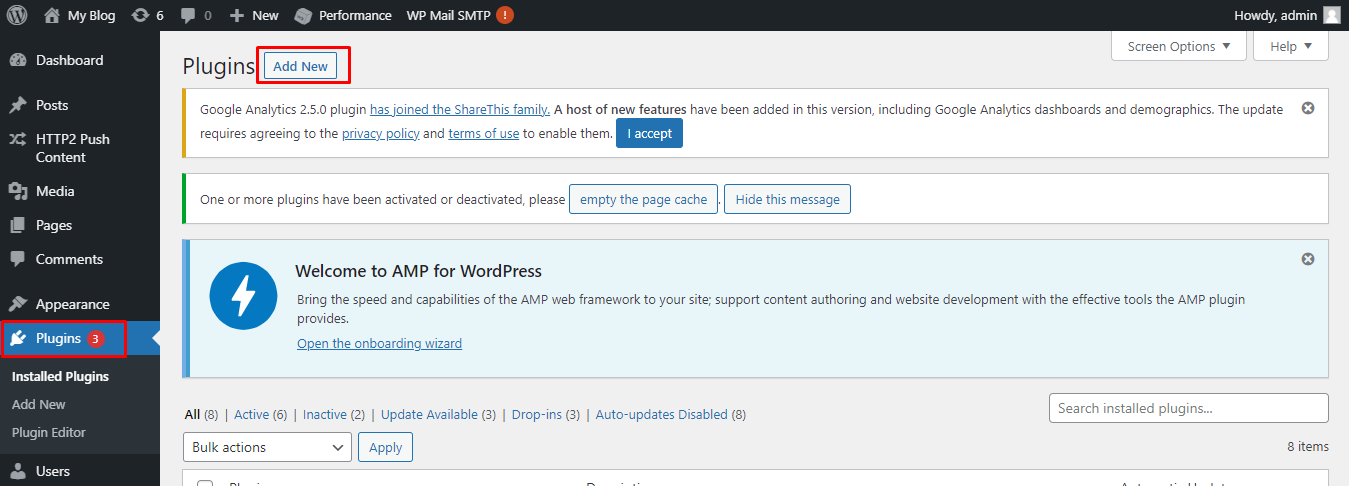Filter by Drop-ins (3)
The width and height of the screenshot is (1349, 486).
coord(545,415)
